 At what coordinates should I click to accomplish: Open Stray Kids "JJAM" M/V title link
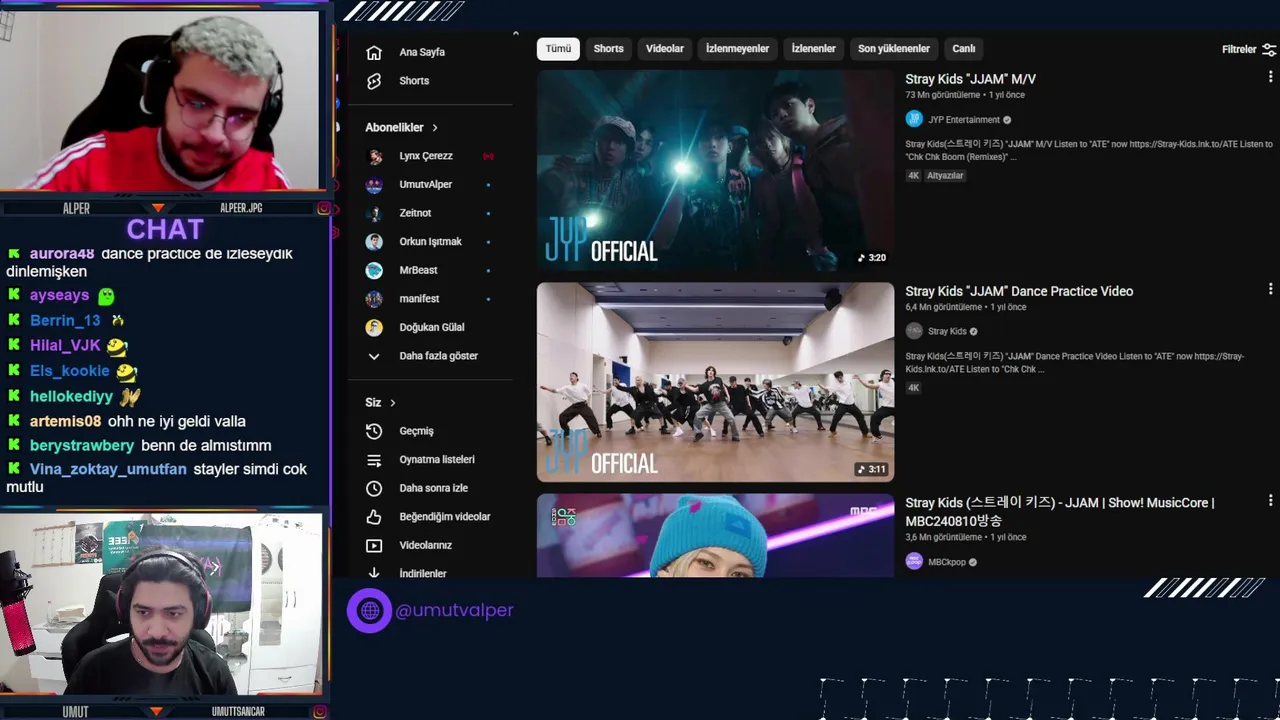coord(970,79)
